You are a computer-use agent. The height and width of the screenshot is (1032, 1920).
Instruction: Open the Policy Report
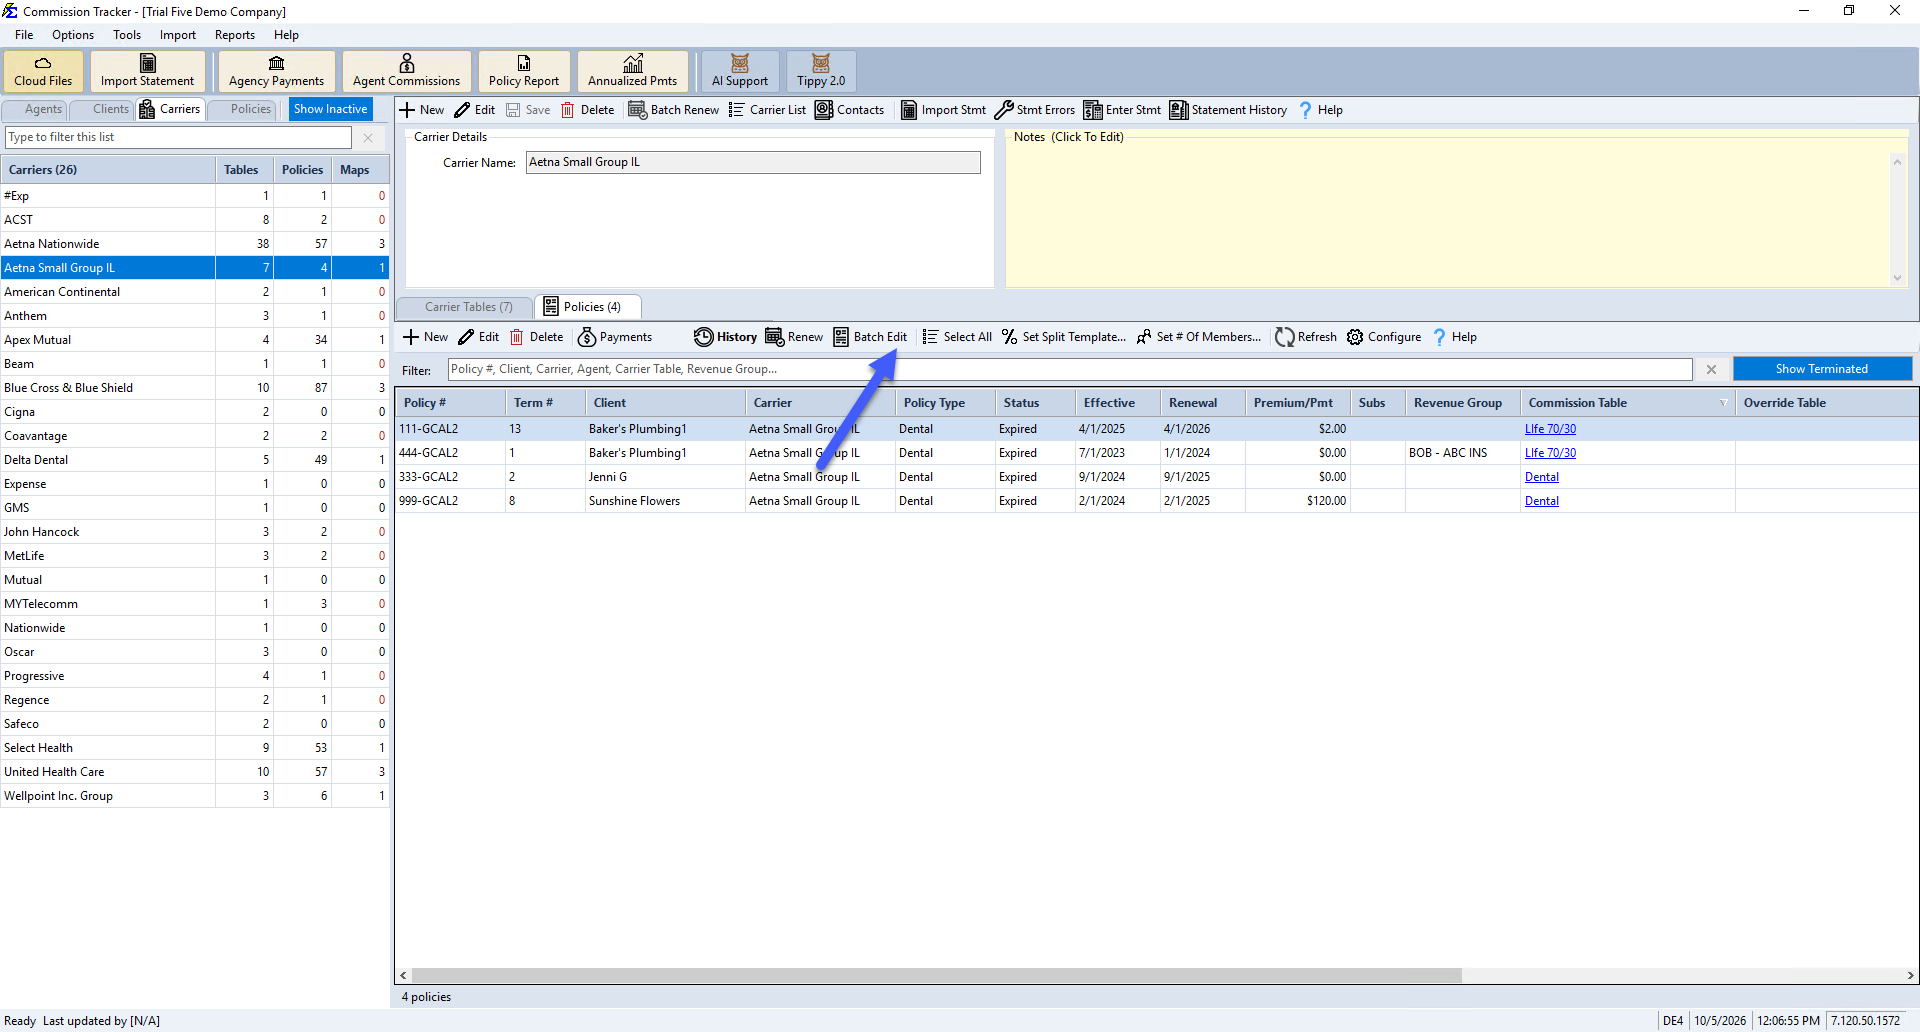[x=524, y=71]
